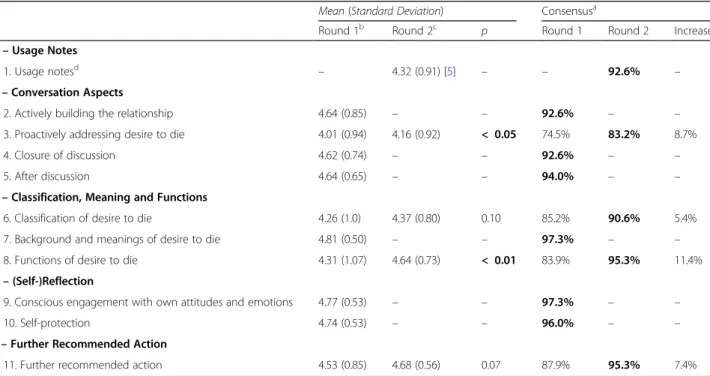Image resolution: width=710 pixels, height=376 pixels.
Task: Click the 'Conversation Aspects' section heading
Action: (67, 92)
